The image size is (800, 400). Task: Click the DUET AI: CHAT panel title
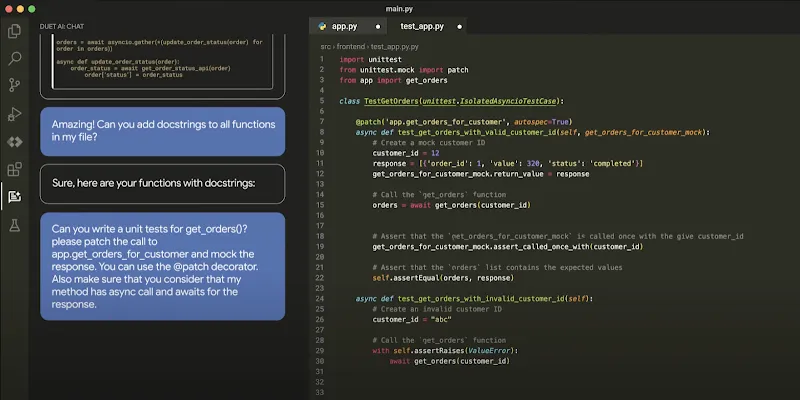point(62,27)
